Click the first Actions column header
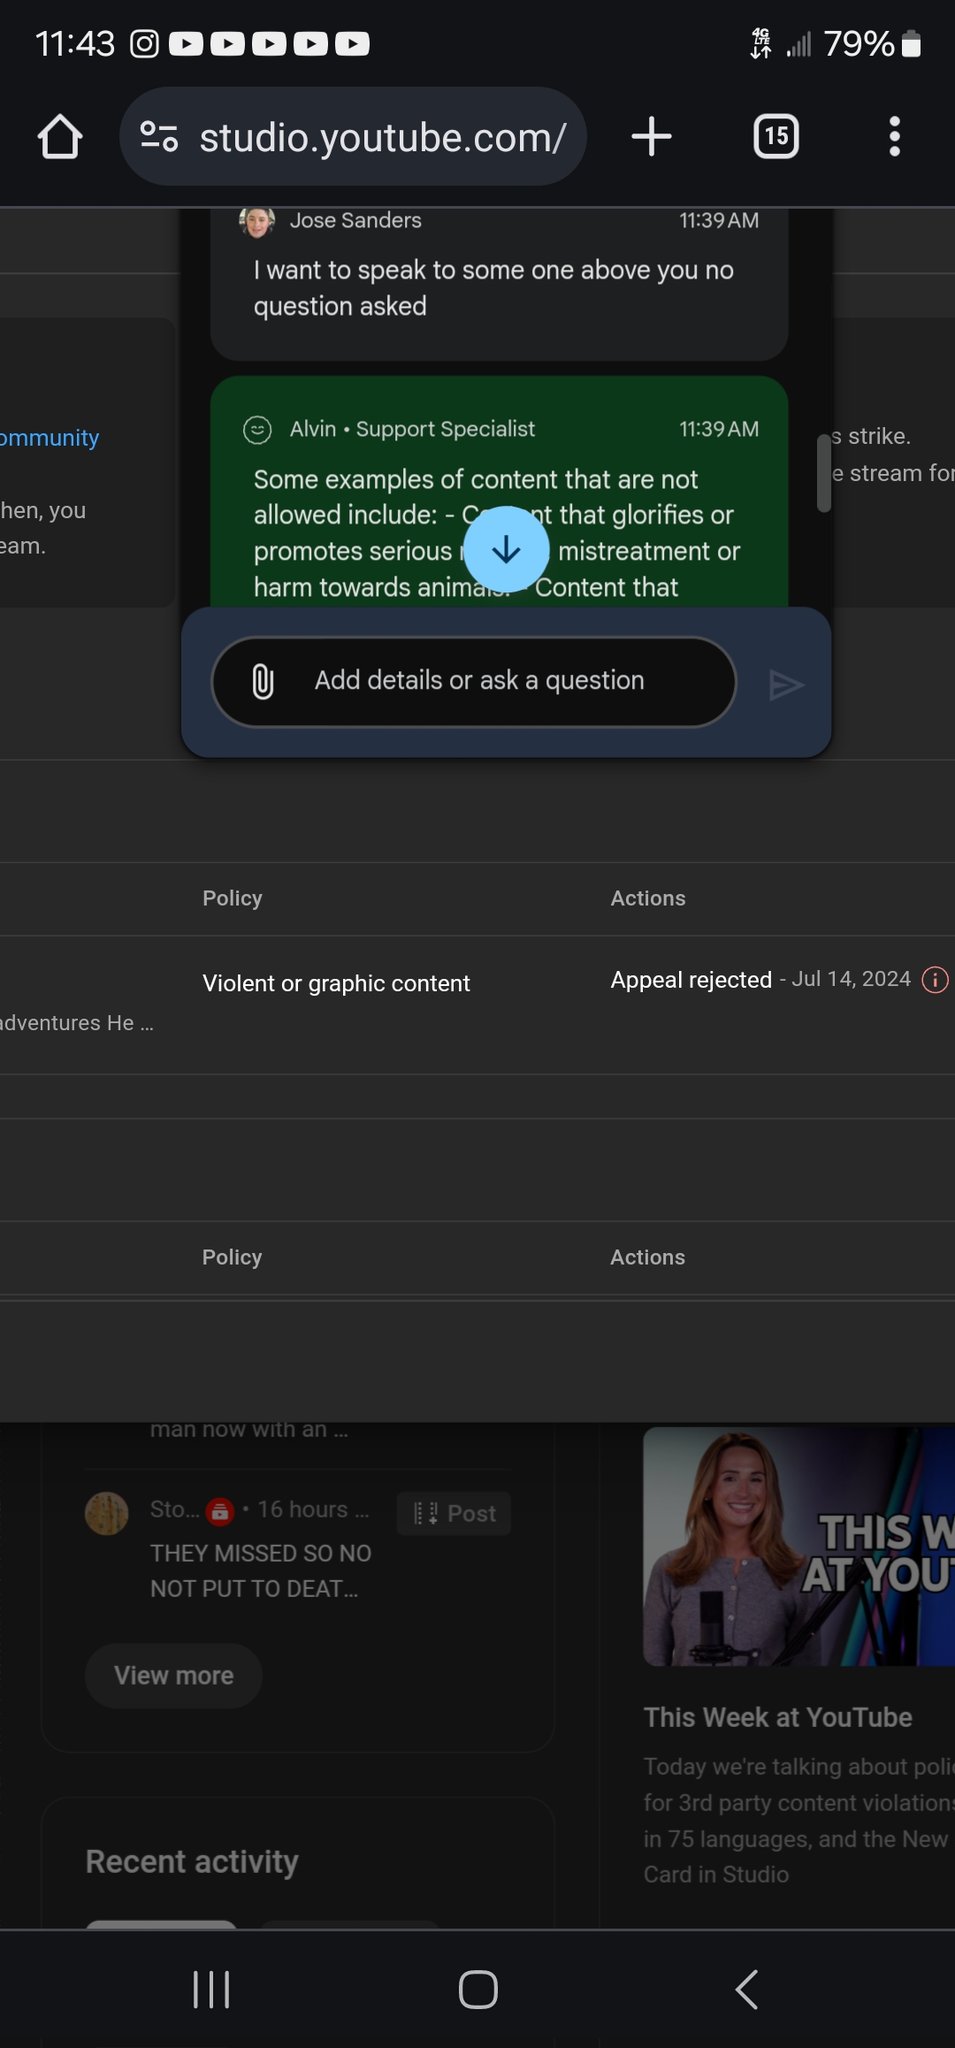The width and height of the screenshot is (955, 2048). coord(648,898)
